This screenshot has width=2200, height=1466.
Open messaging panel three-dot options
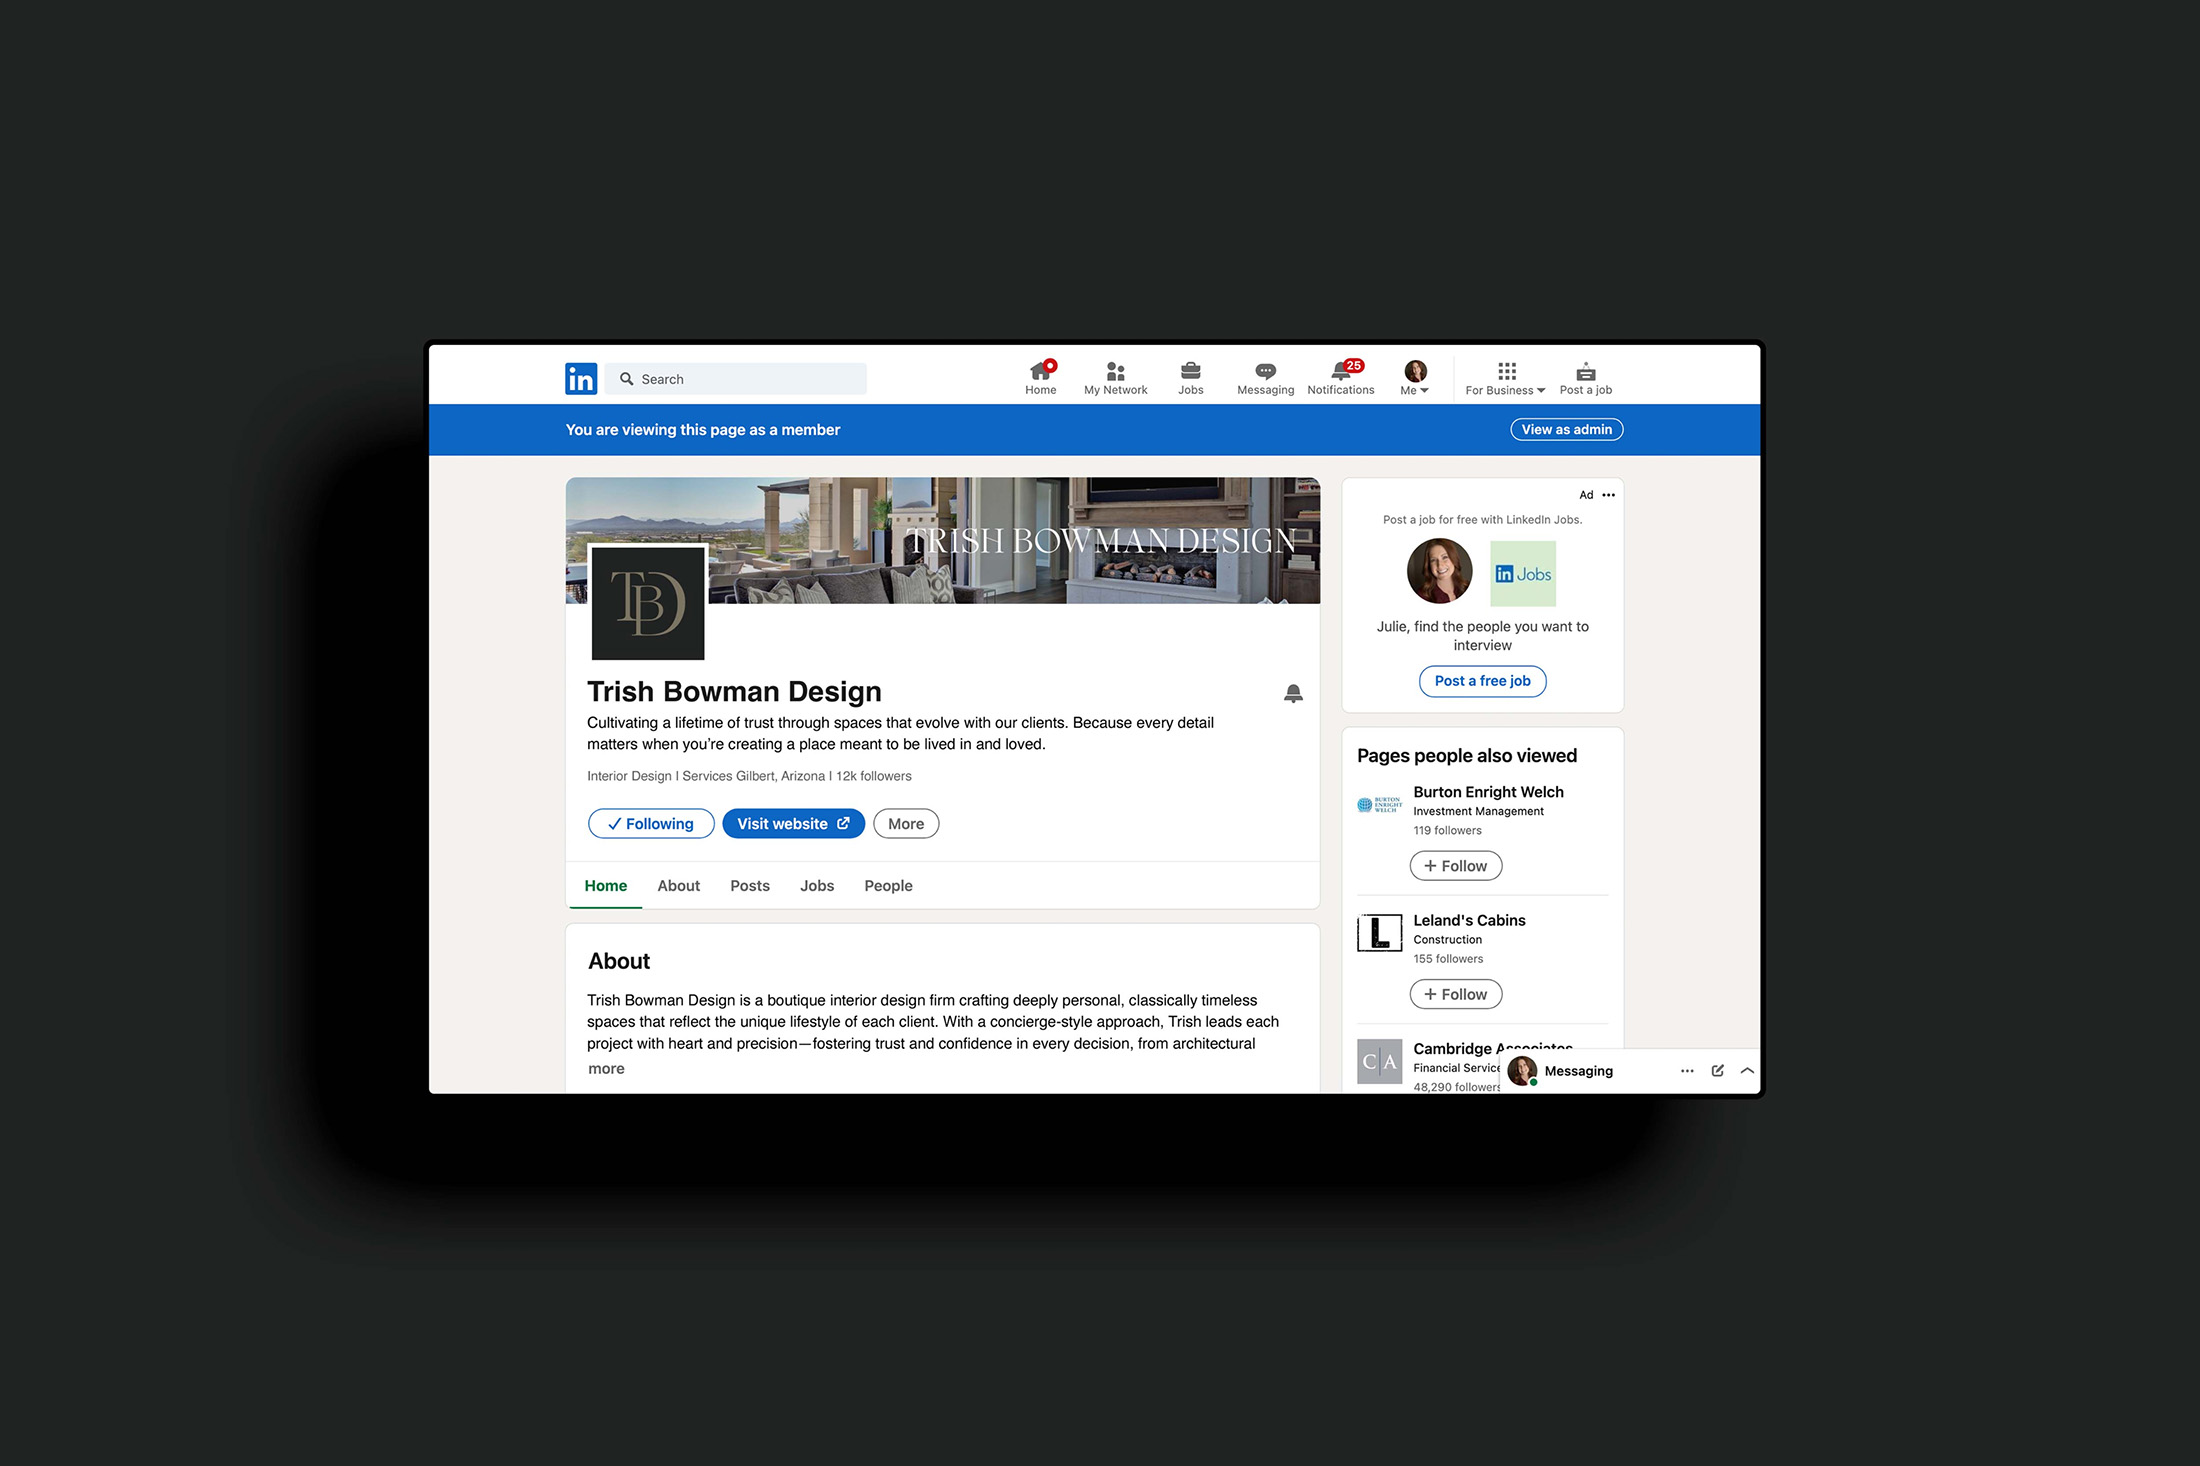1687,1071
